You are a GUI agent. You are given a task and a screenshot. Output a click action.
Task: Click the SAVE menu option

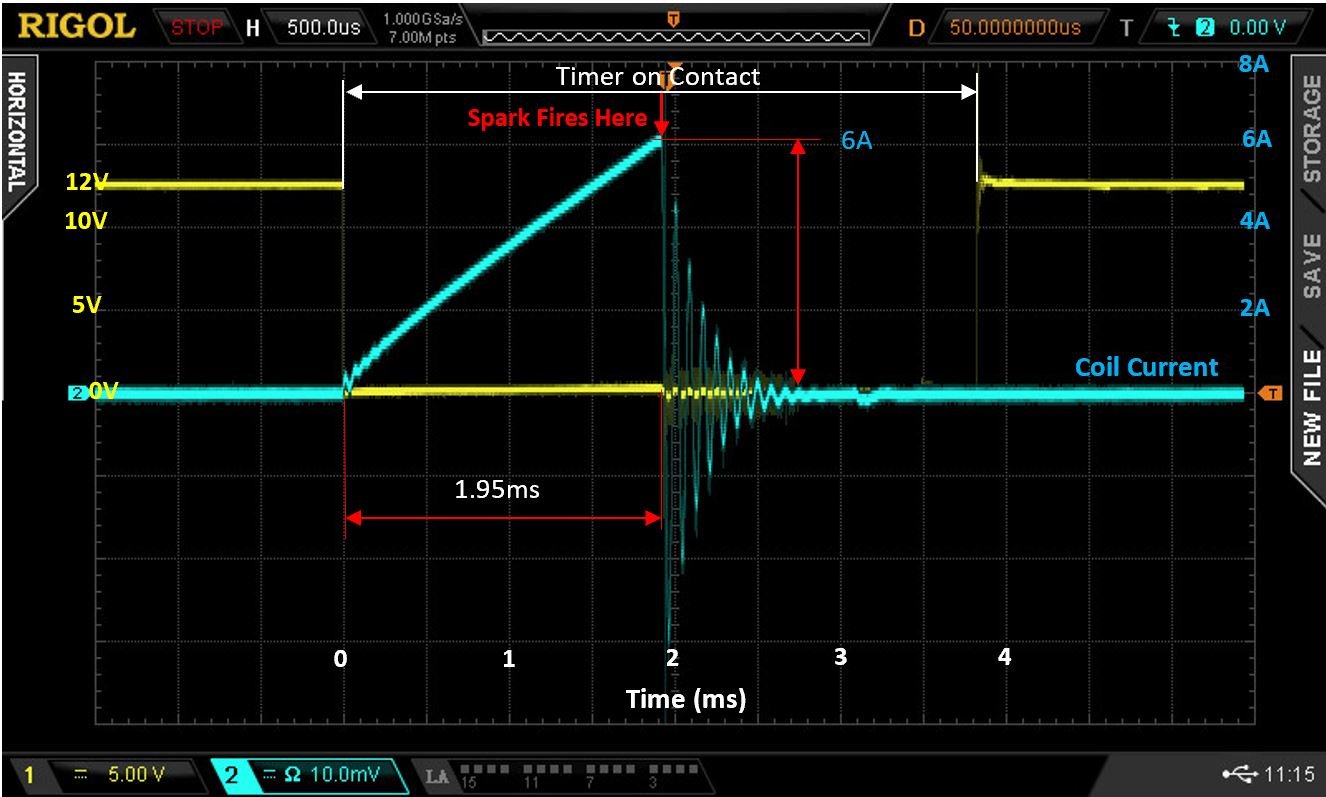(1309, 264)
